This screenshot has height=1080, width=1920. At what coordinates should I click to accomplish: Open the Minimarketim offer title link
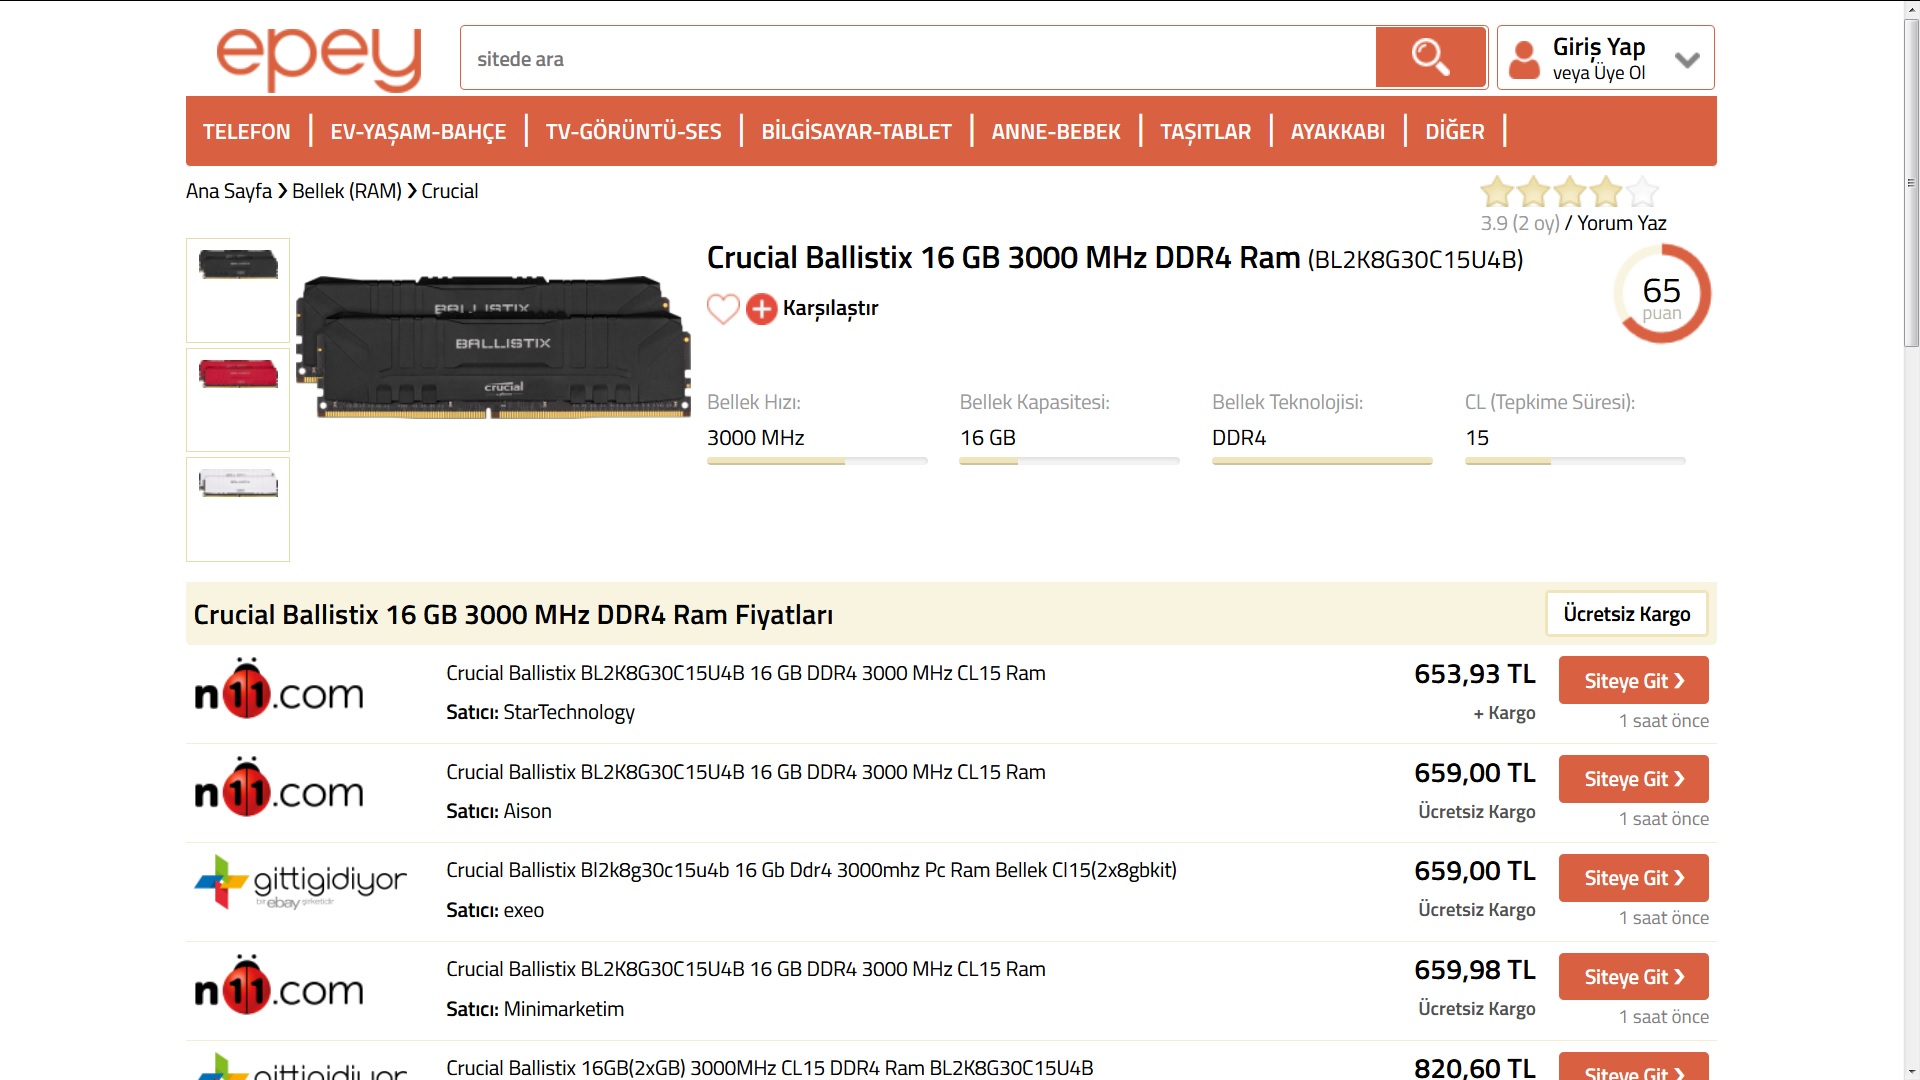[x=746, y=969]
